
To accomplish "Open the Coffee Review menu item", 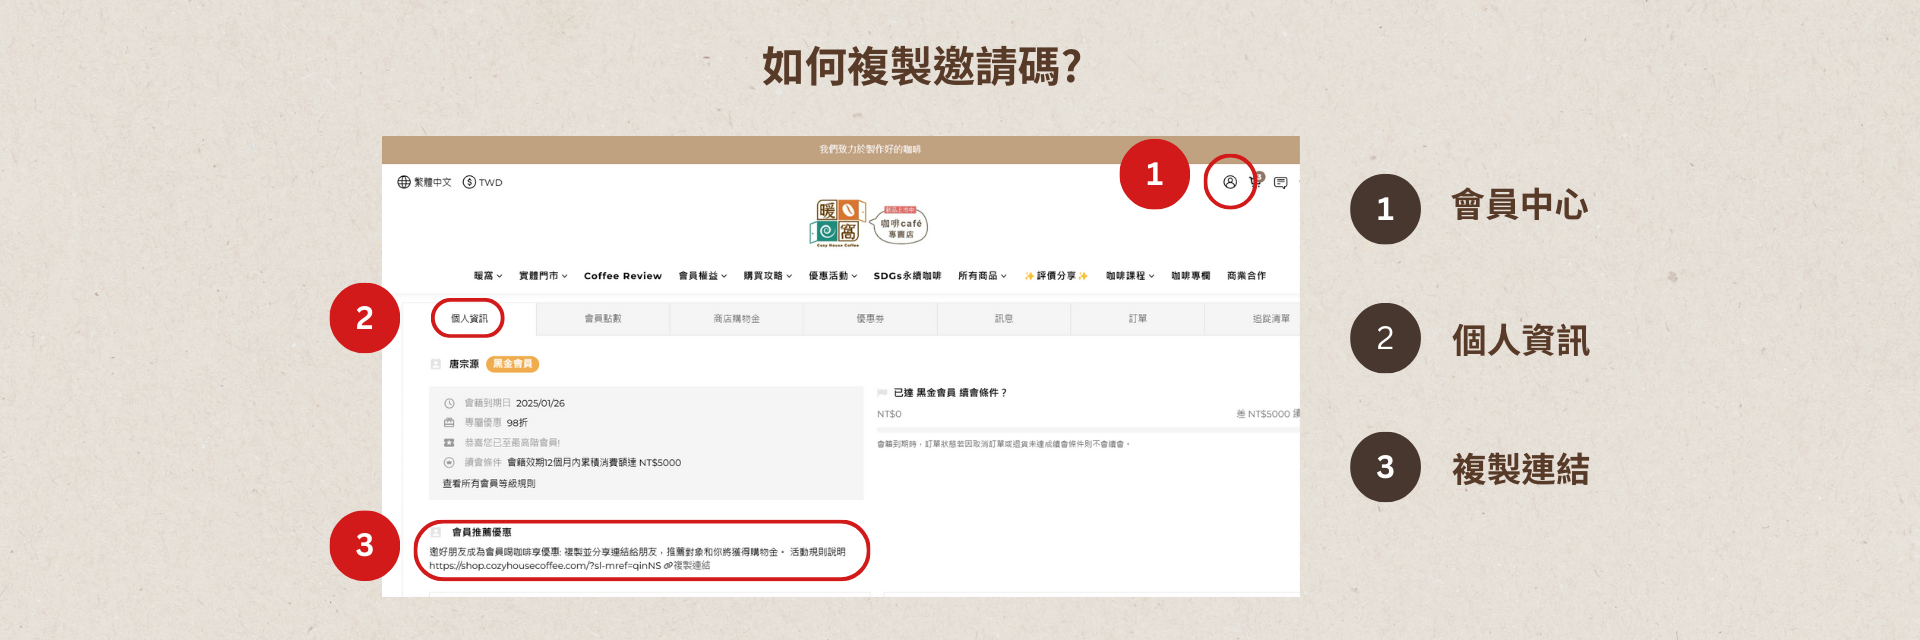I will pyautogui.click(x=623, y=276).
